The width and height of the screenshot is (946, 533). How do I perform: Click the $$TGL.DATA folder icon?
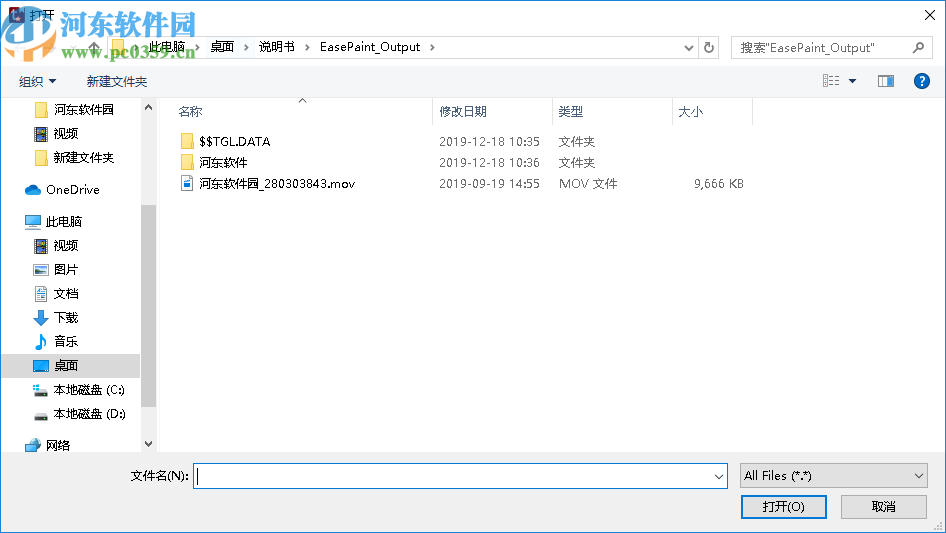click(x=187, y=141)
